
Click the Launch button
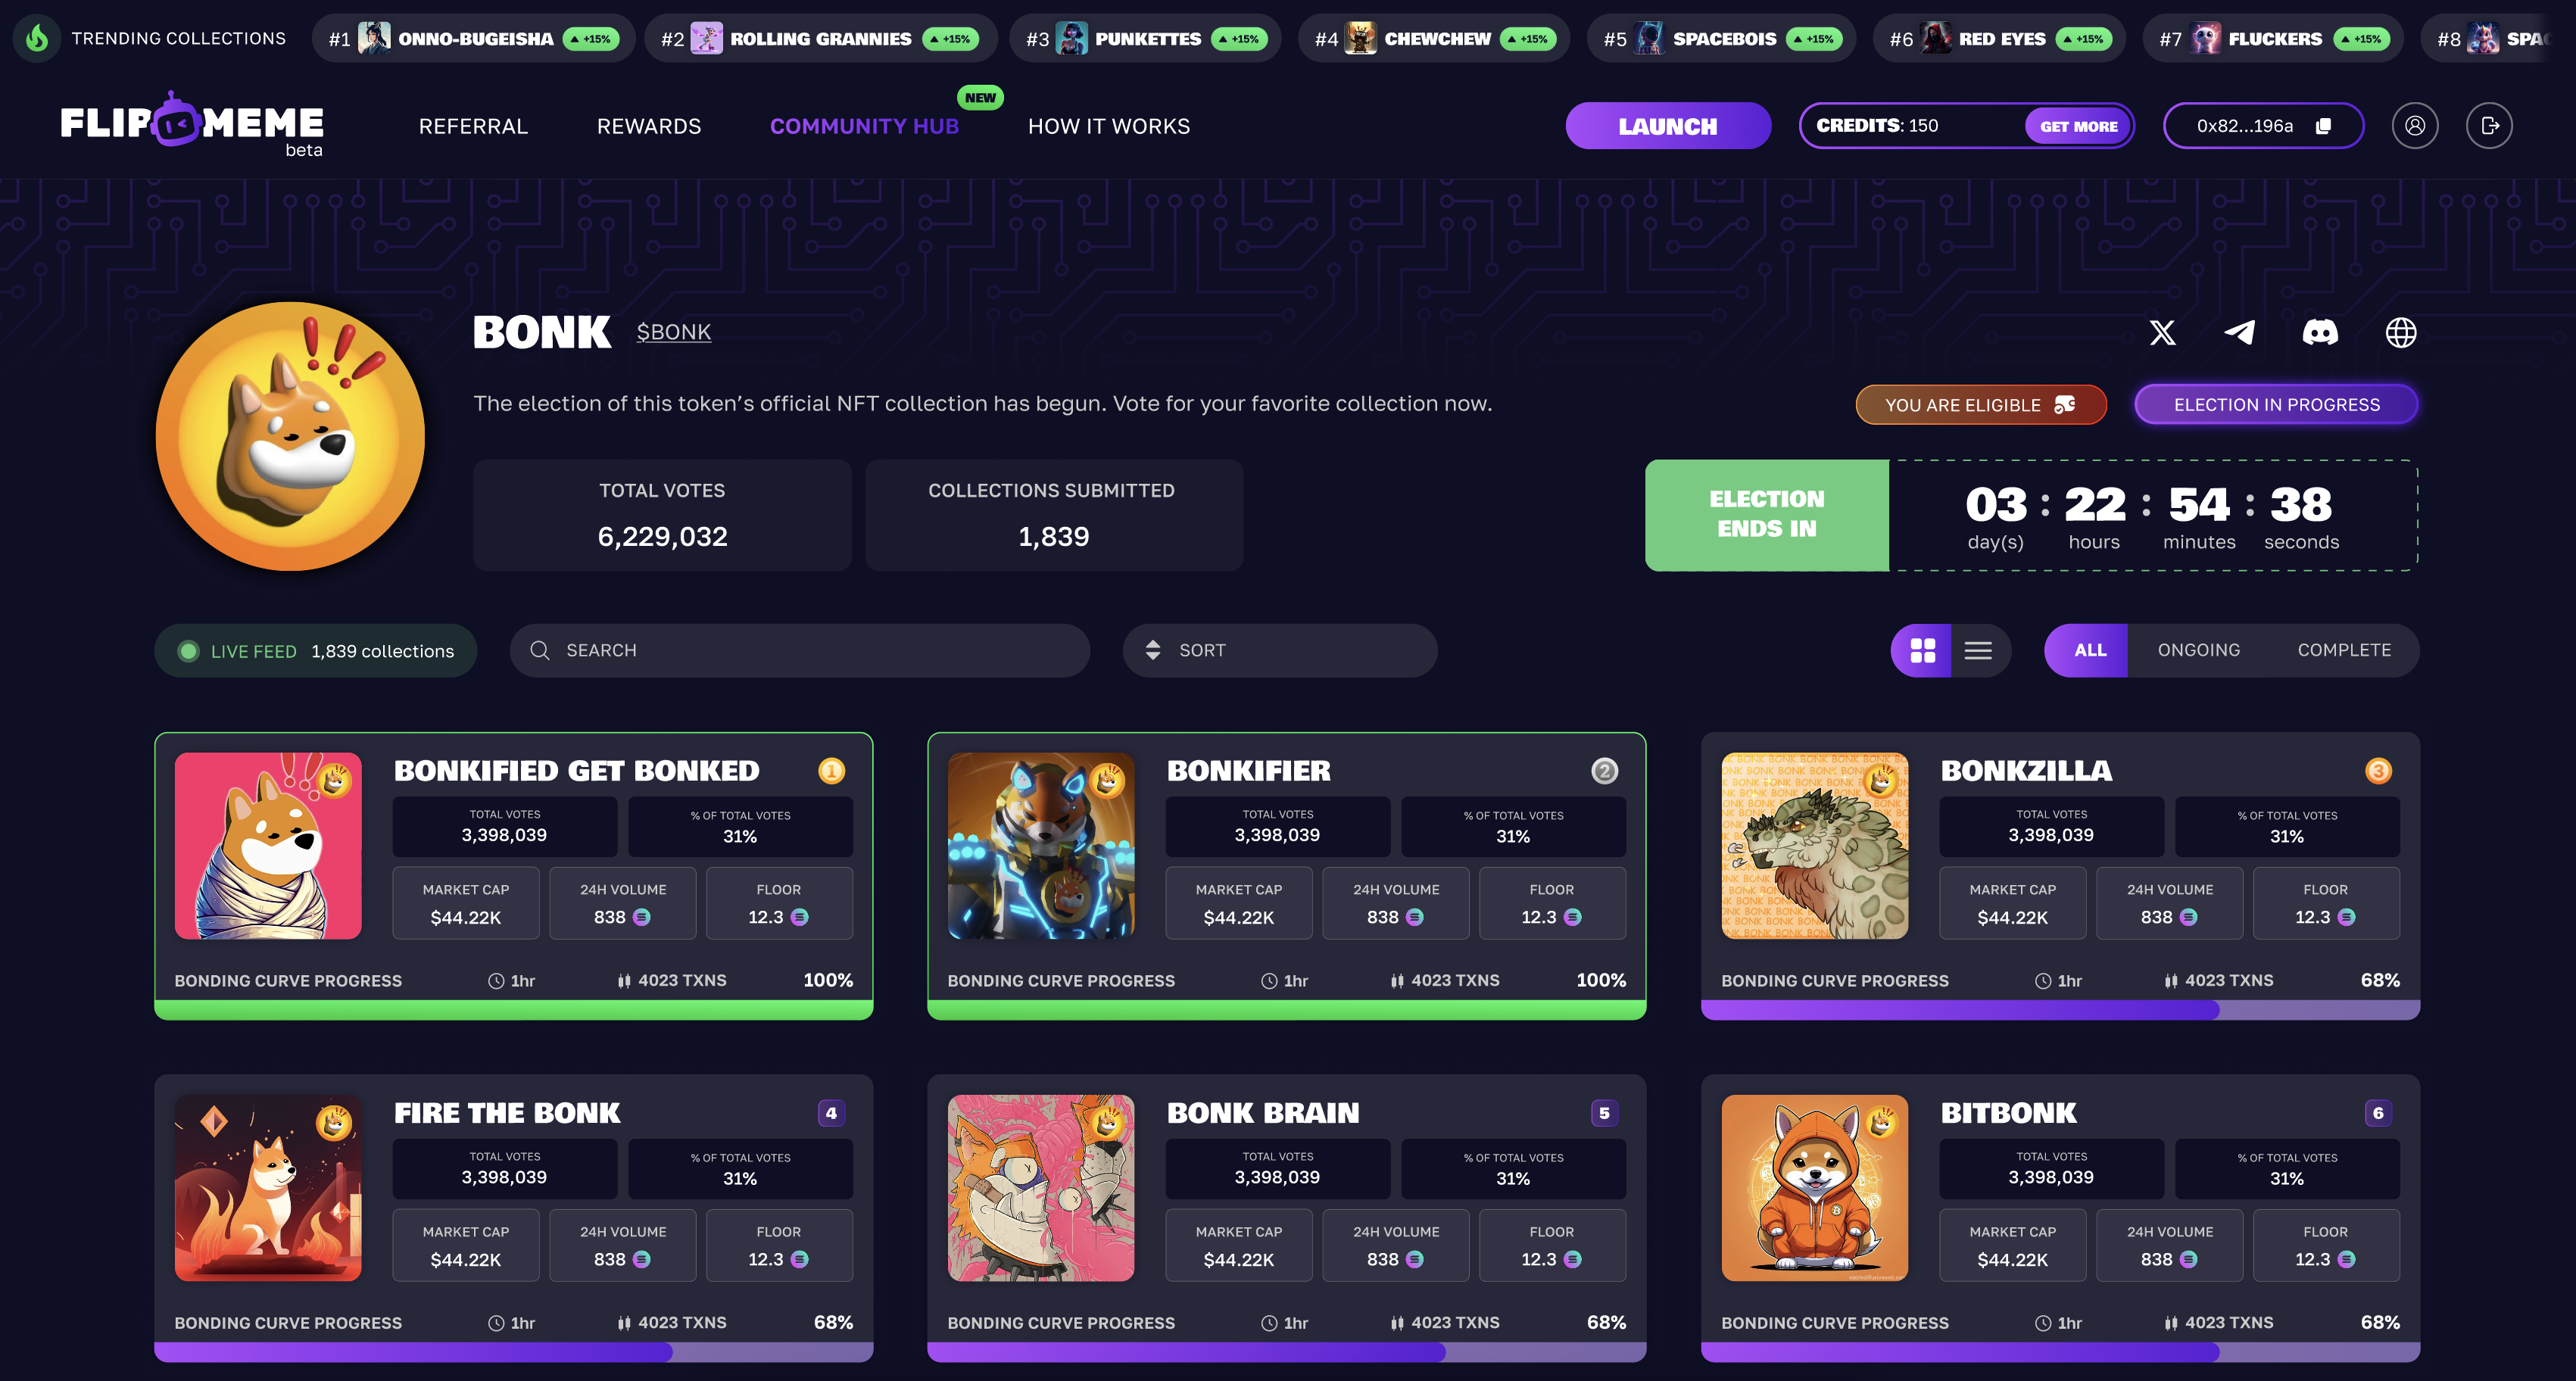click(1668, 126)
